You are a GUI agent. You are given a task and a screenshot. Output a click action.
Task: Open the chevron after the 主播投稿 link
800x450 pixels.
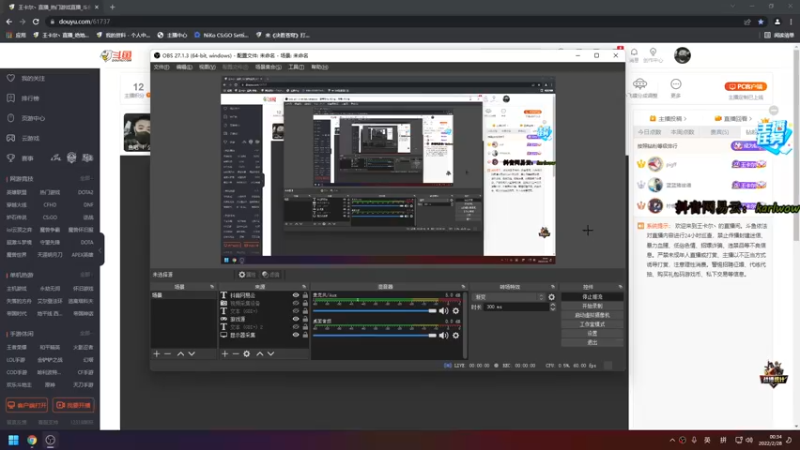pyautogui.click(x=685, y=118)
